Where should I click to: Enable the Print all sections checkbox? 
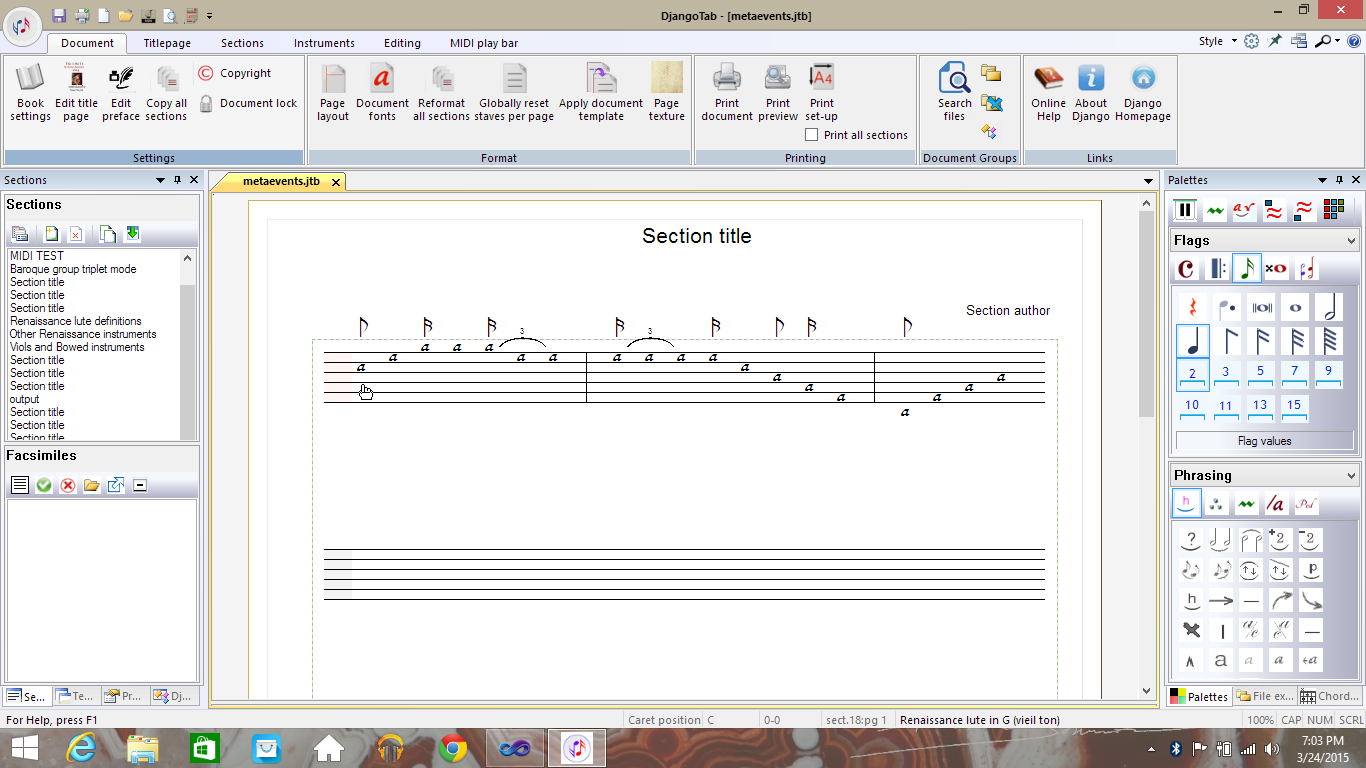(812, 135)
